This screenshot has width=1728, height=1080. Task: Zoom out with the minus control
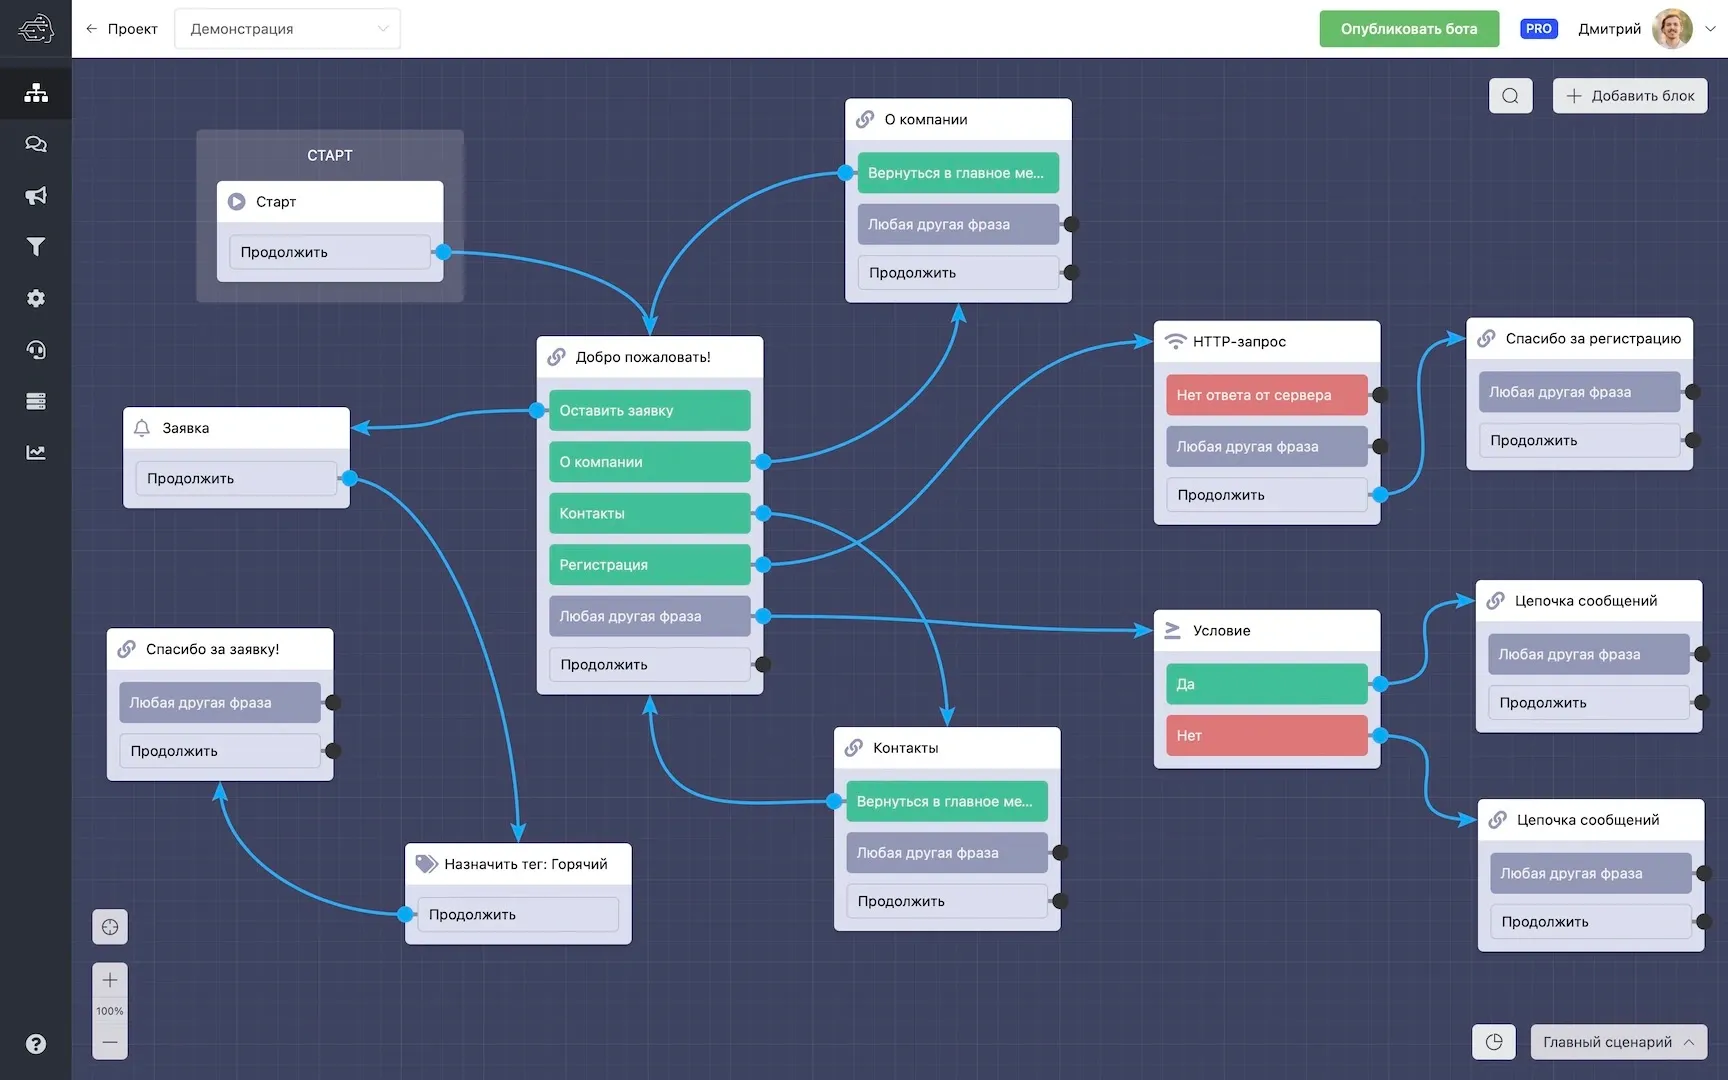pos(110,1042)
